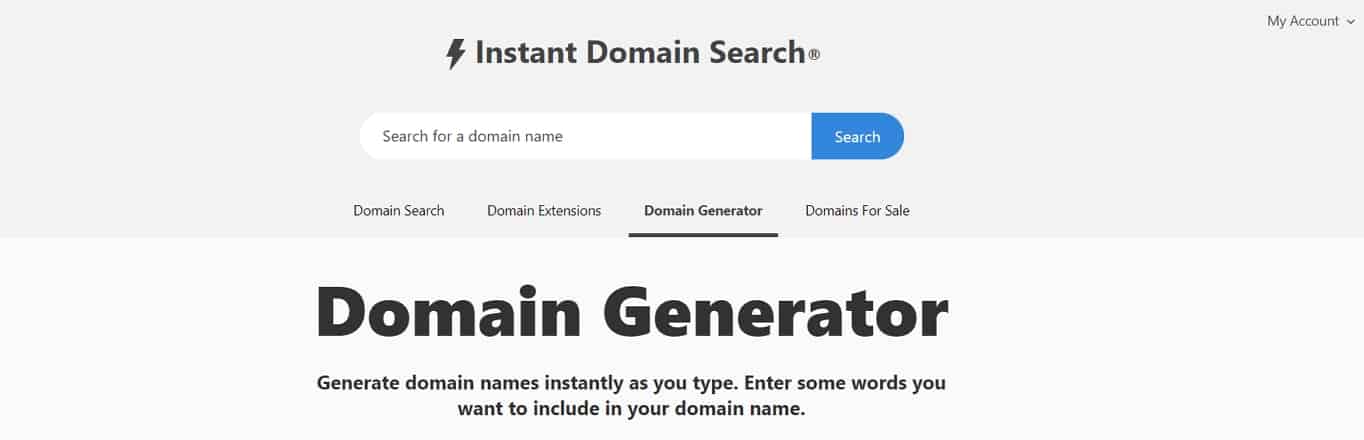Click the Domain Generator page heading

632,312
